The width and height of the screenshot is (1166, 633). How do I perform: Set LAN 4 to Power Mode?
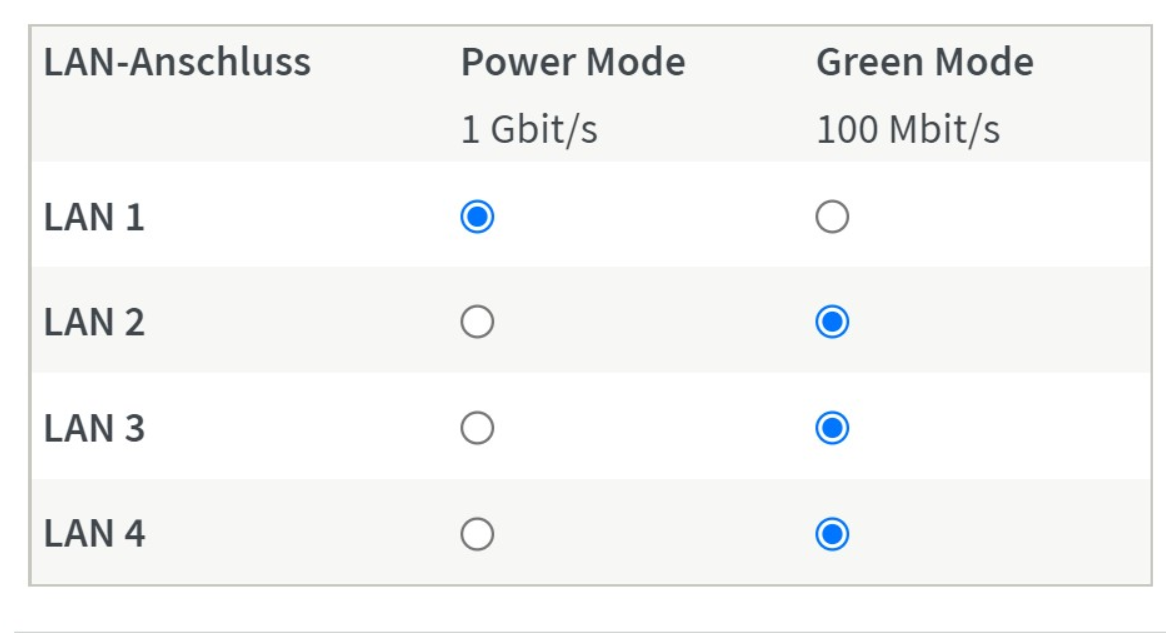coord(477,535)
